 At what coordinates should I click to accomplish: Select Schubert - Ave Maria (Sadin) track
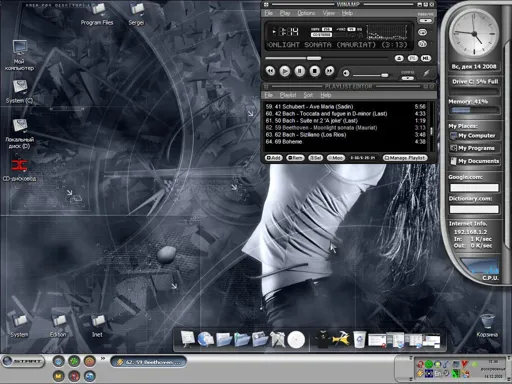(345, 107)
